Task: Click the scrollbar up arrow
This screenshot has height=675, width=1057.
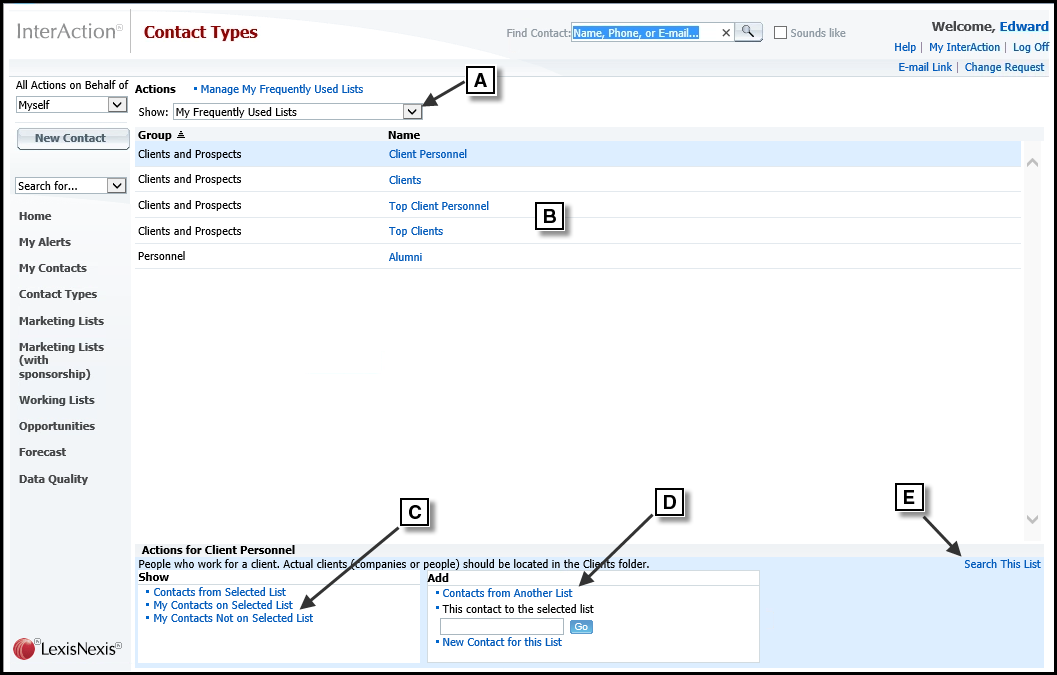Action: tap(1032, 160)
